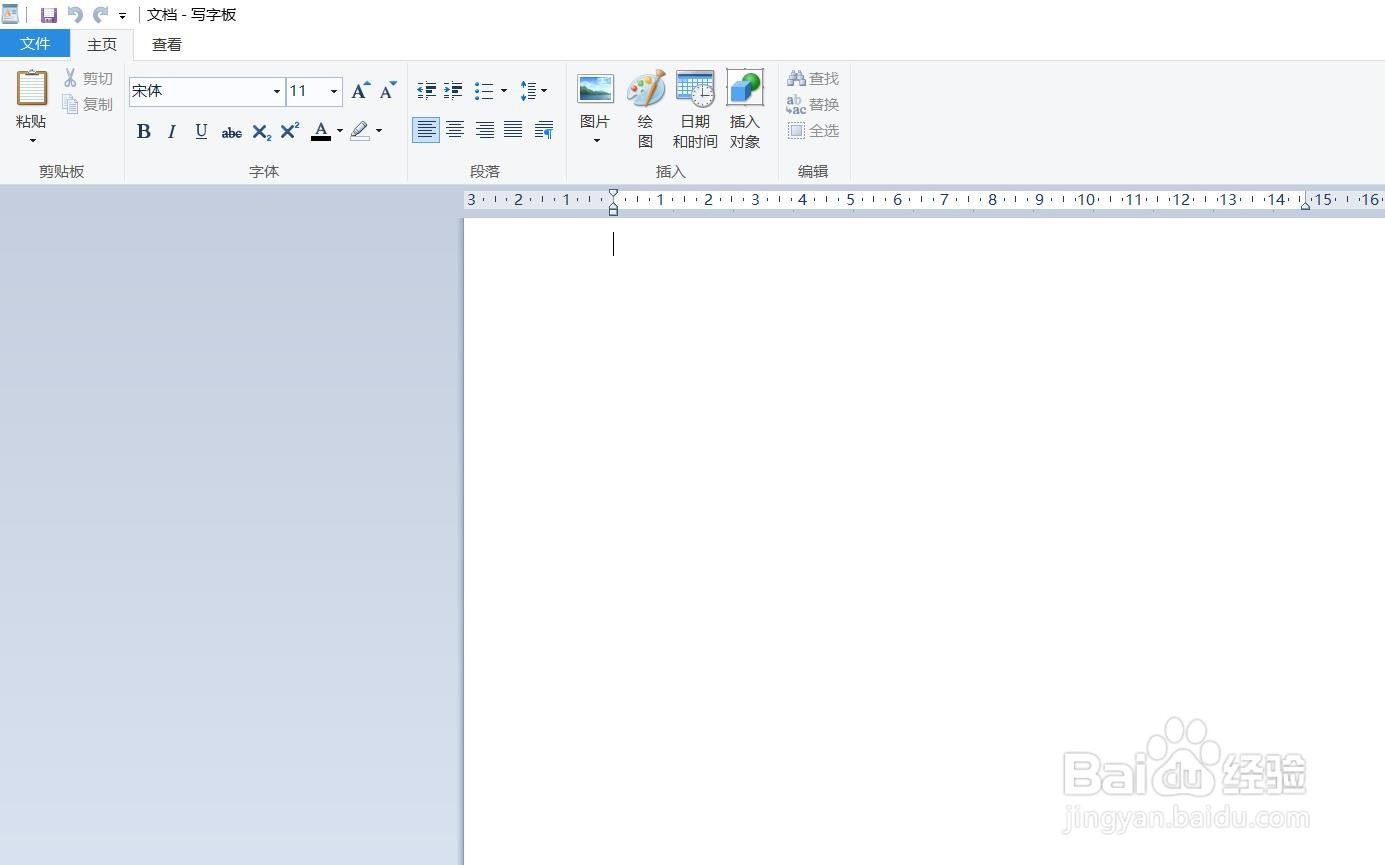
Task: Click the 全选 select all button
Action: coord(813,130)
